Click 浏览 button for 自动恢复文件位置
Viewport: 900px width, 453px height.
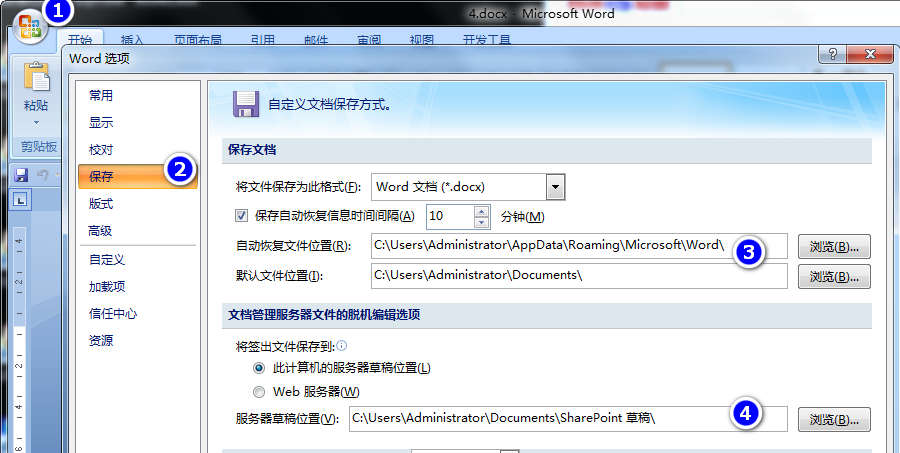pyautogui.click(x=834, y=247)
